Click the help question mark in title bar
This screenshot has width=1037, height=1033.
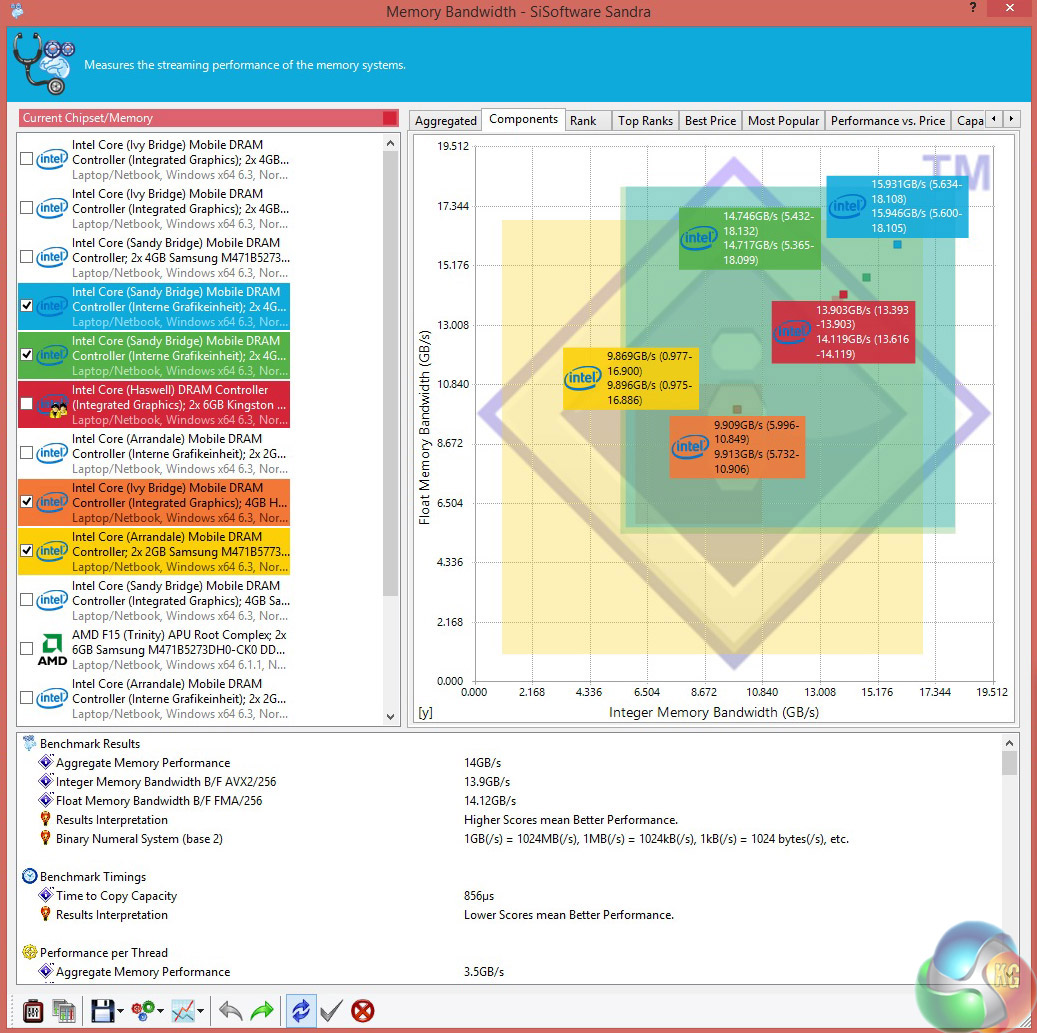point(972,8)
